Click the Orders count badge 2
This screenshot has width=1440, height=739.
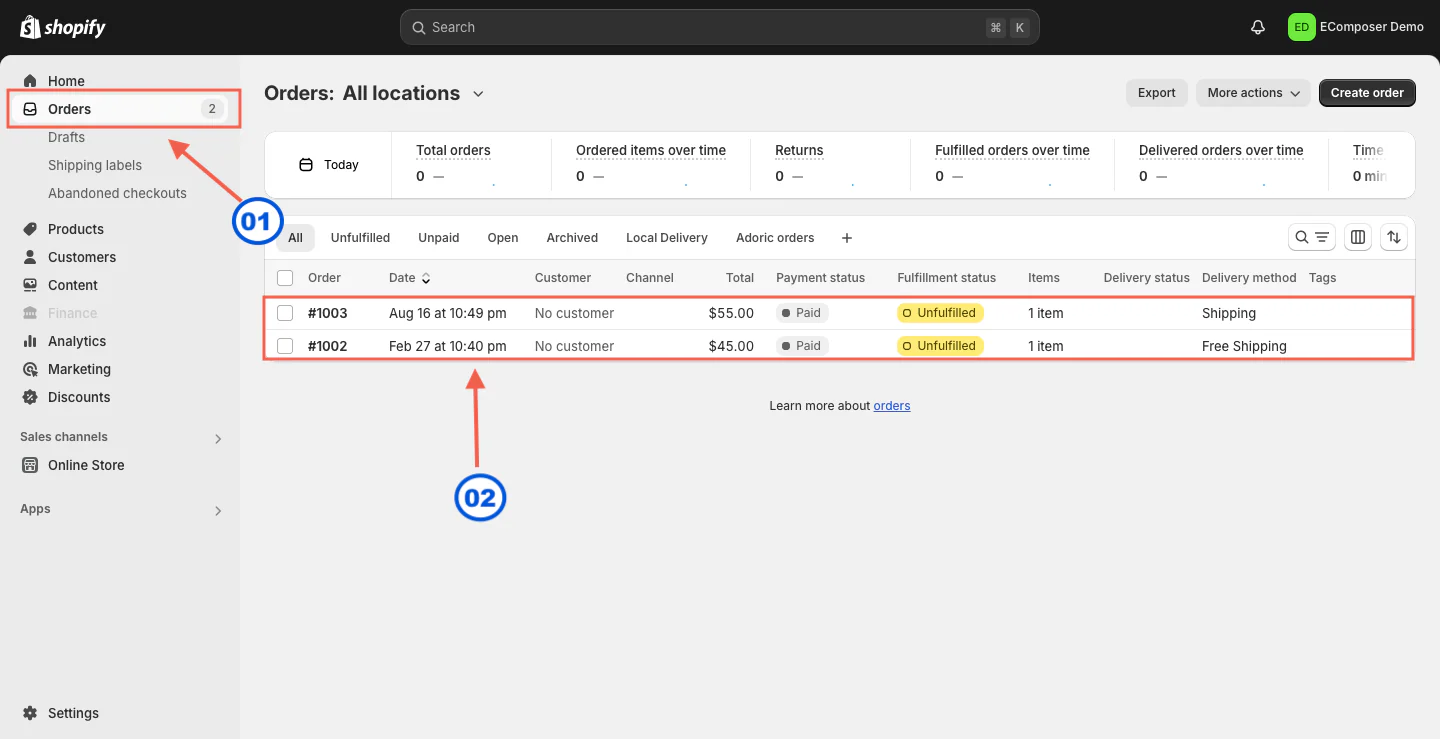click(x=212, y=109)
